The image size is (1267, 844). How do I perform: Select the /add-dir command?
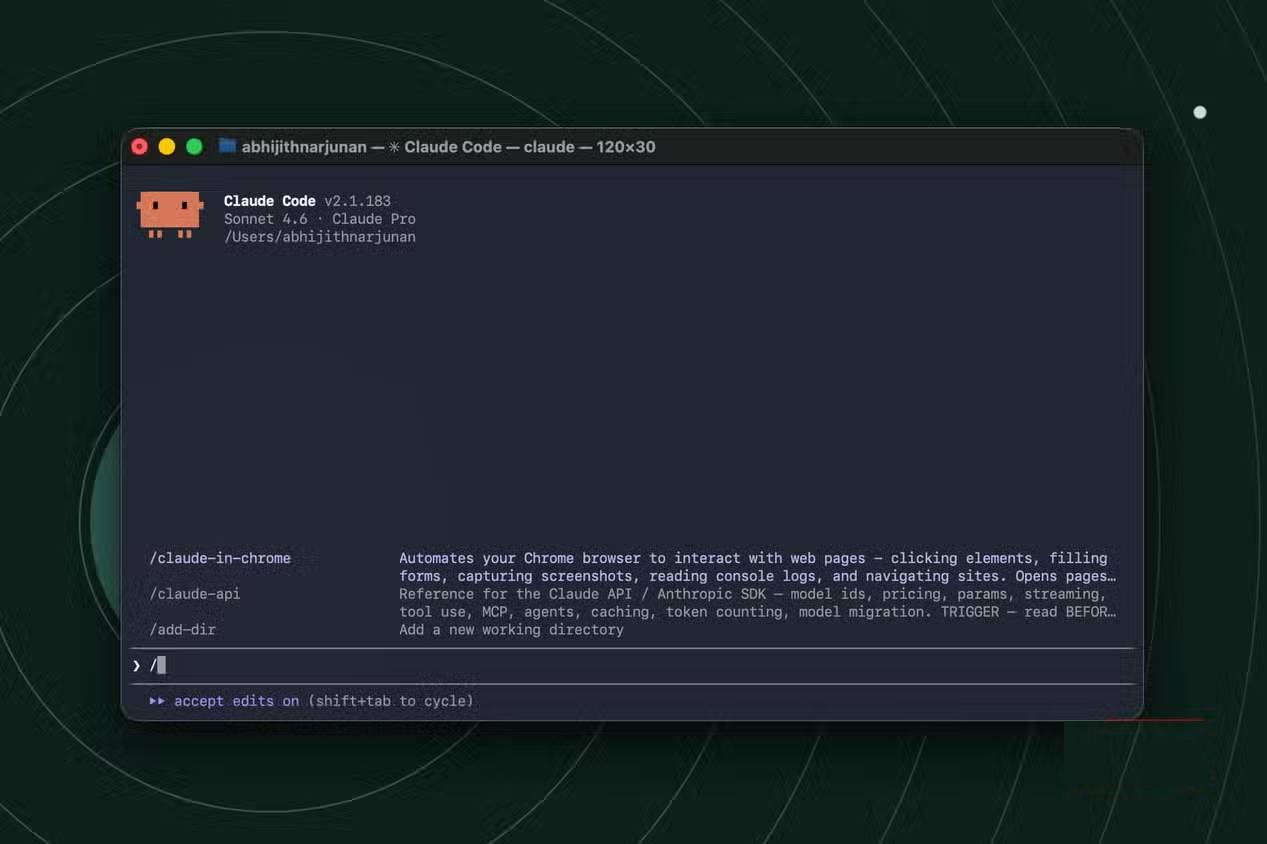click(183, 630)
